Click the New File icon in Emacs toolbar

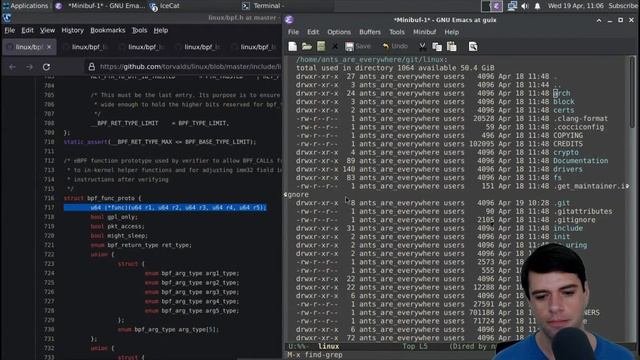coord(293,47)
